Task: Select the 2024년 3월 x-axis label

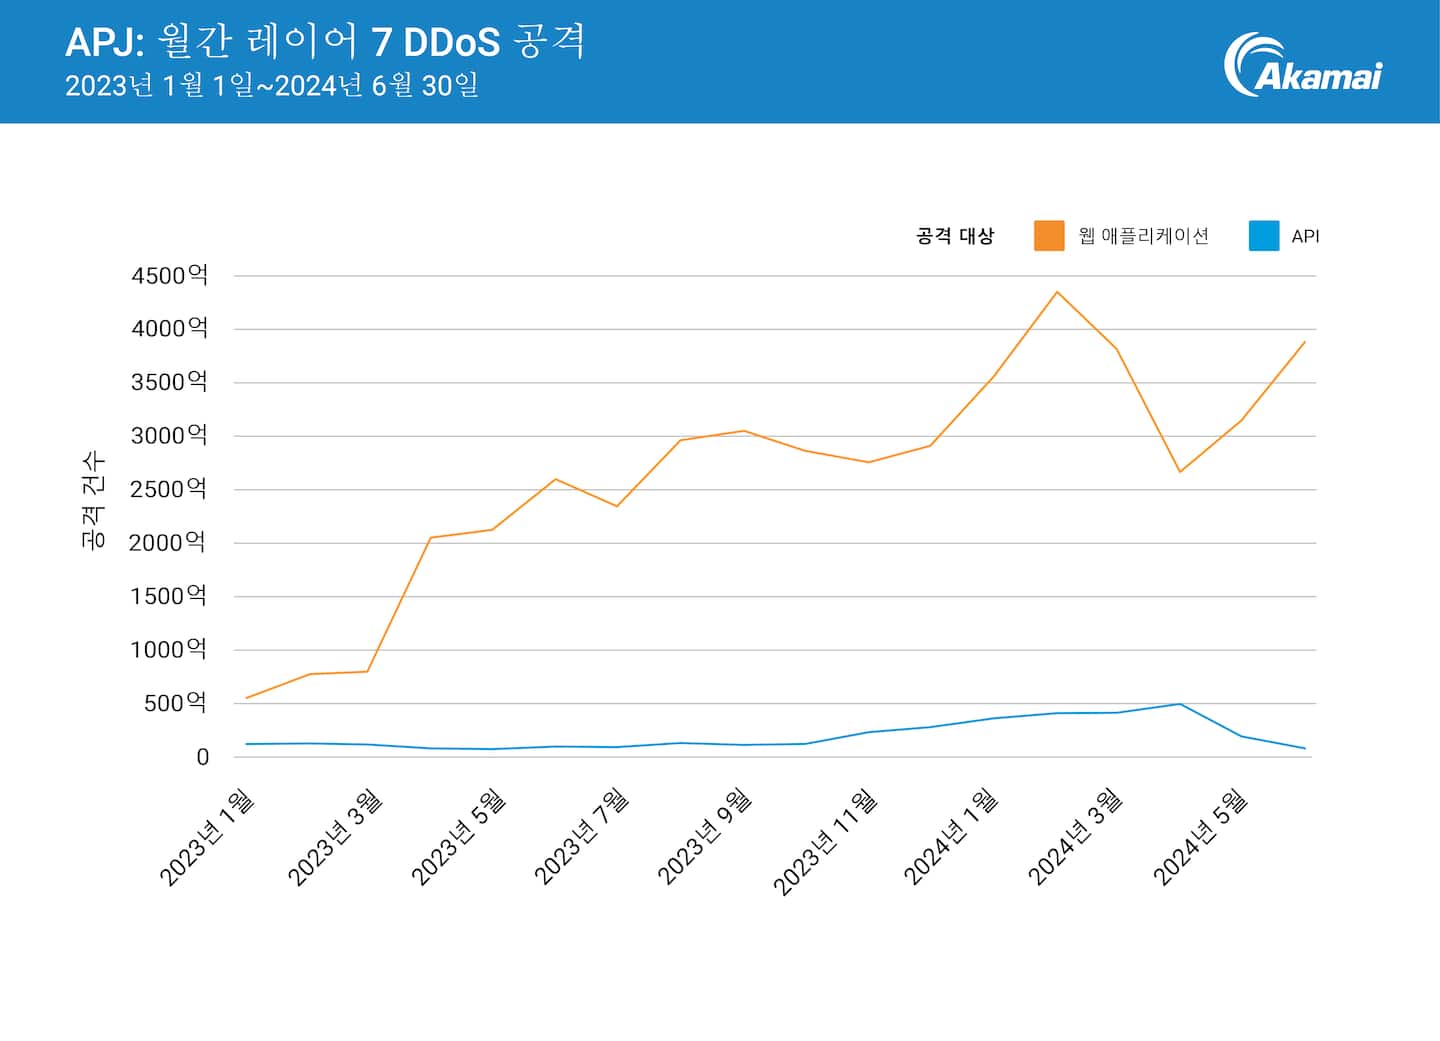Action: tap(1076, 837)
